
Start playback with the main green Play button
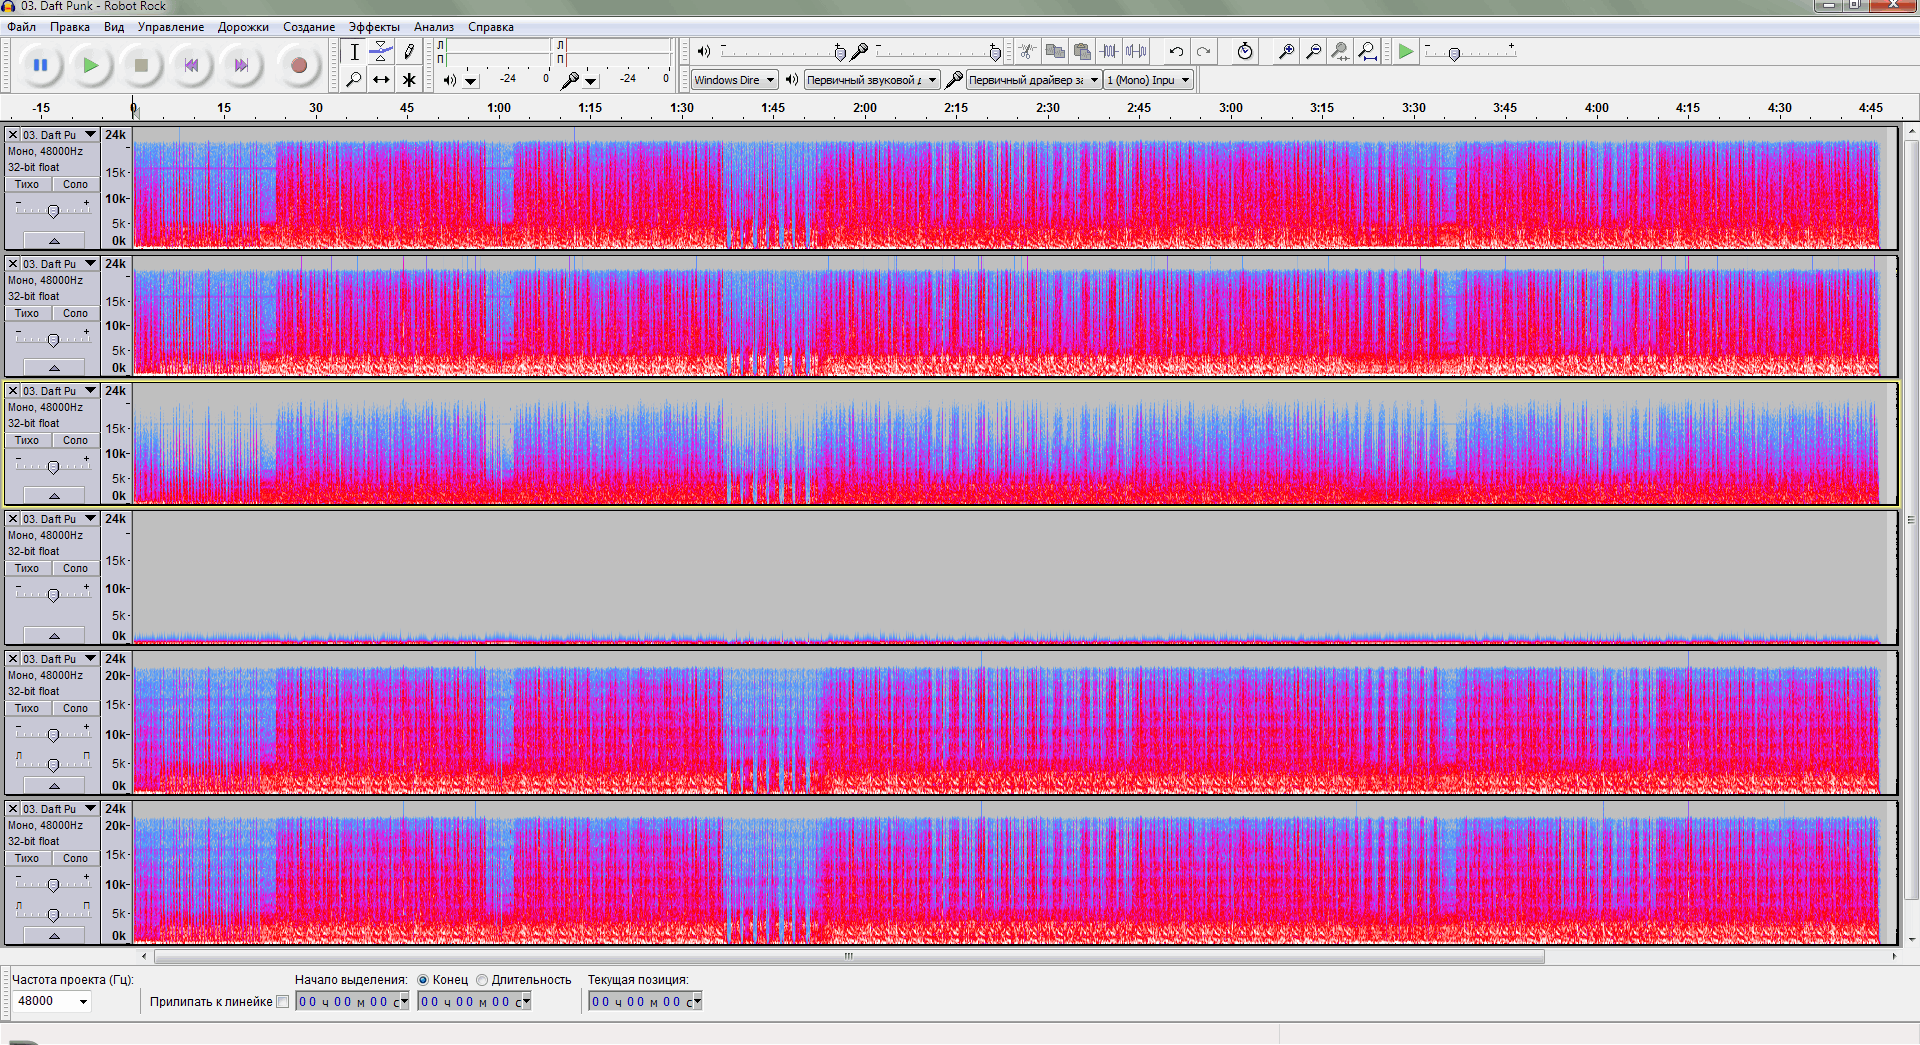tap(91, 66)
